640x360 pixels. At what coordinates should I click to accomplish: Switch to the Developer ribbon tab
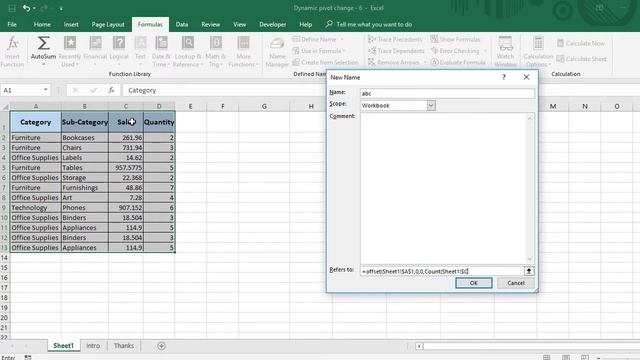point(273,24)
